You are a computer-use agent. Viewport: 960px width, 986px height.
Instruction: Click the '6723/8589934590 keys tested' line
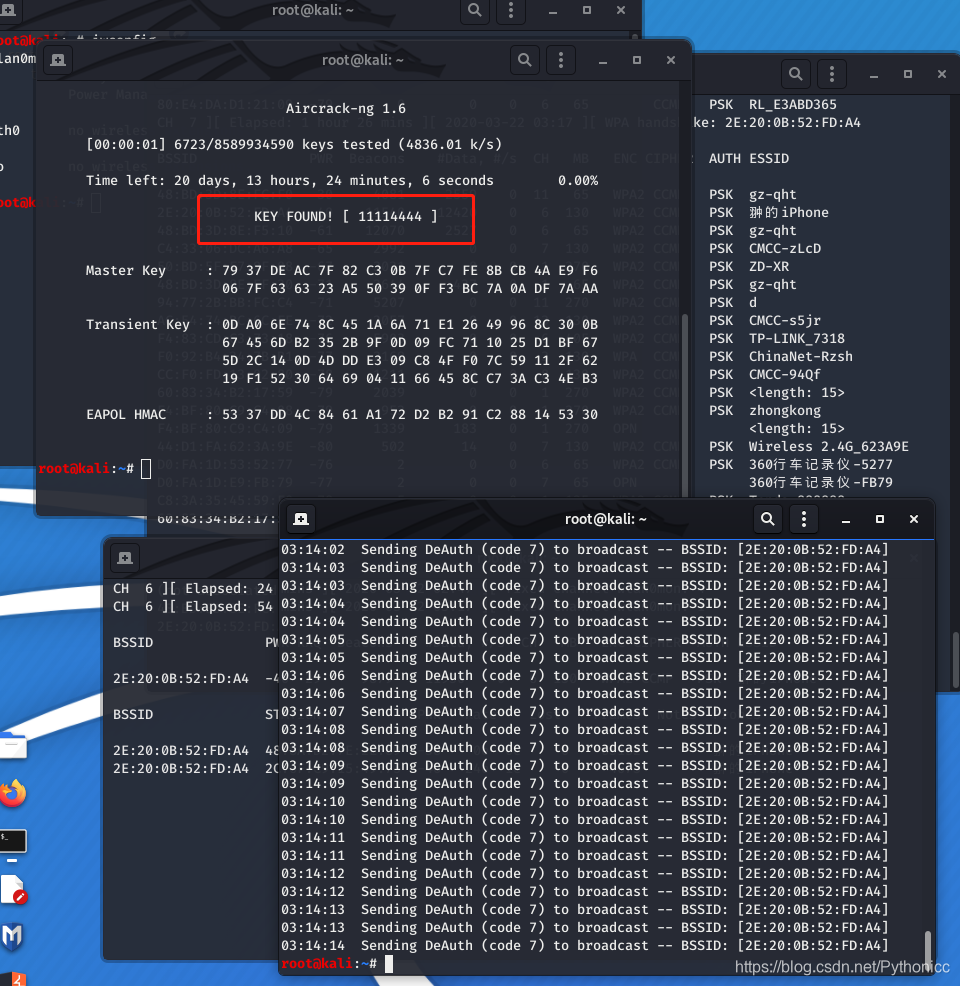pos(294,145)
